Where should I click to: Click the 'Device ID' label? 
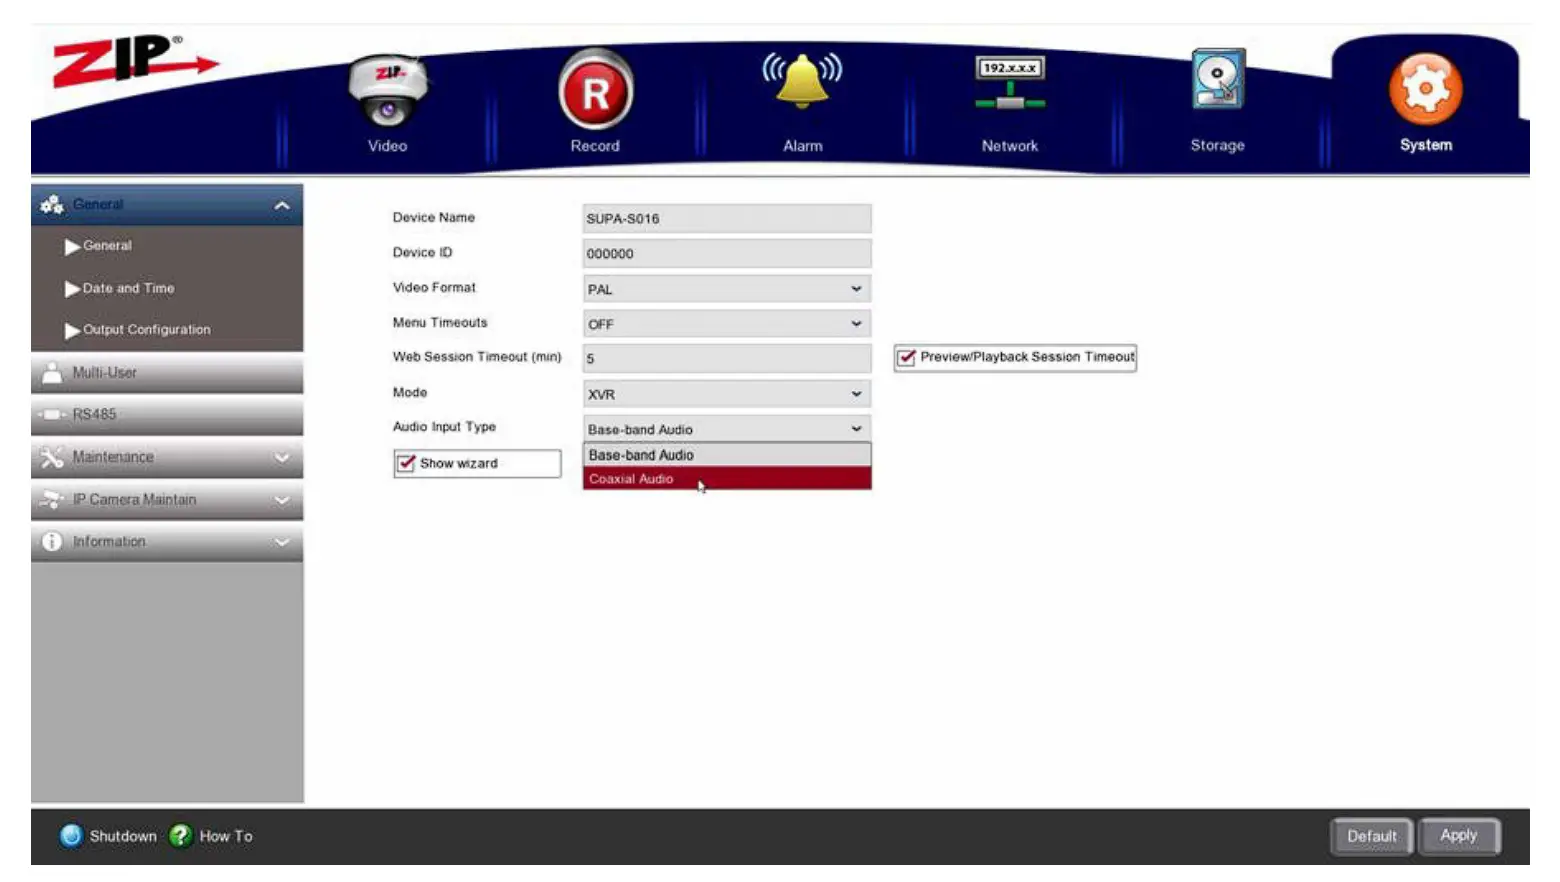422,253
